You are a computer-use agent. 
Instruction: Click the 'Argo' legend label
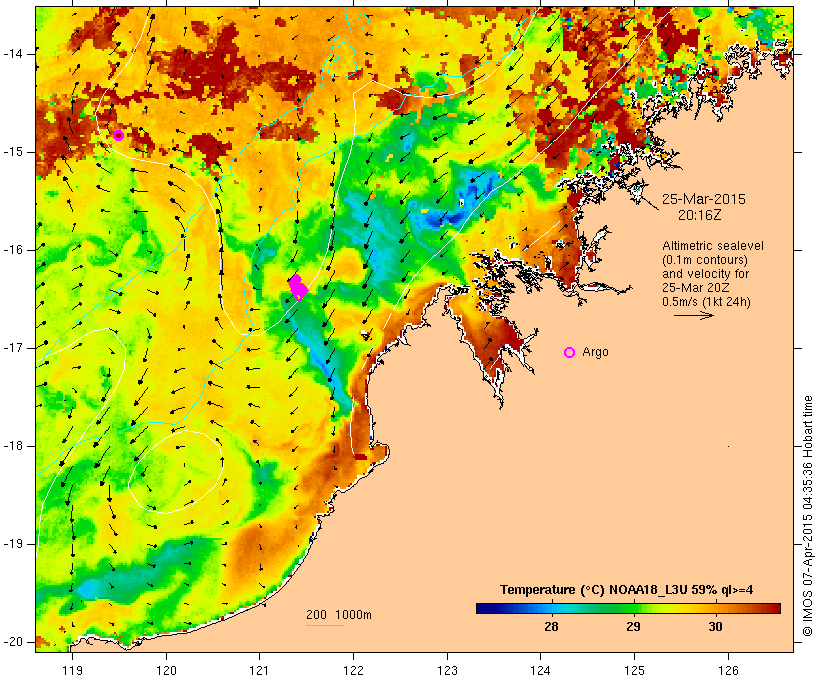coord(595,352)
